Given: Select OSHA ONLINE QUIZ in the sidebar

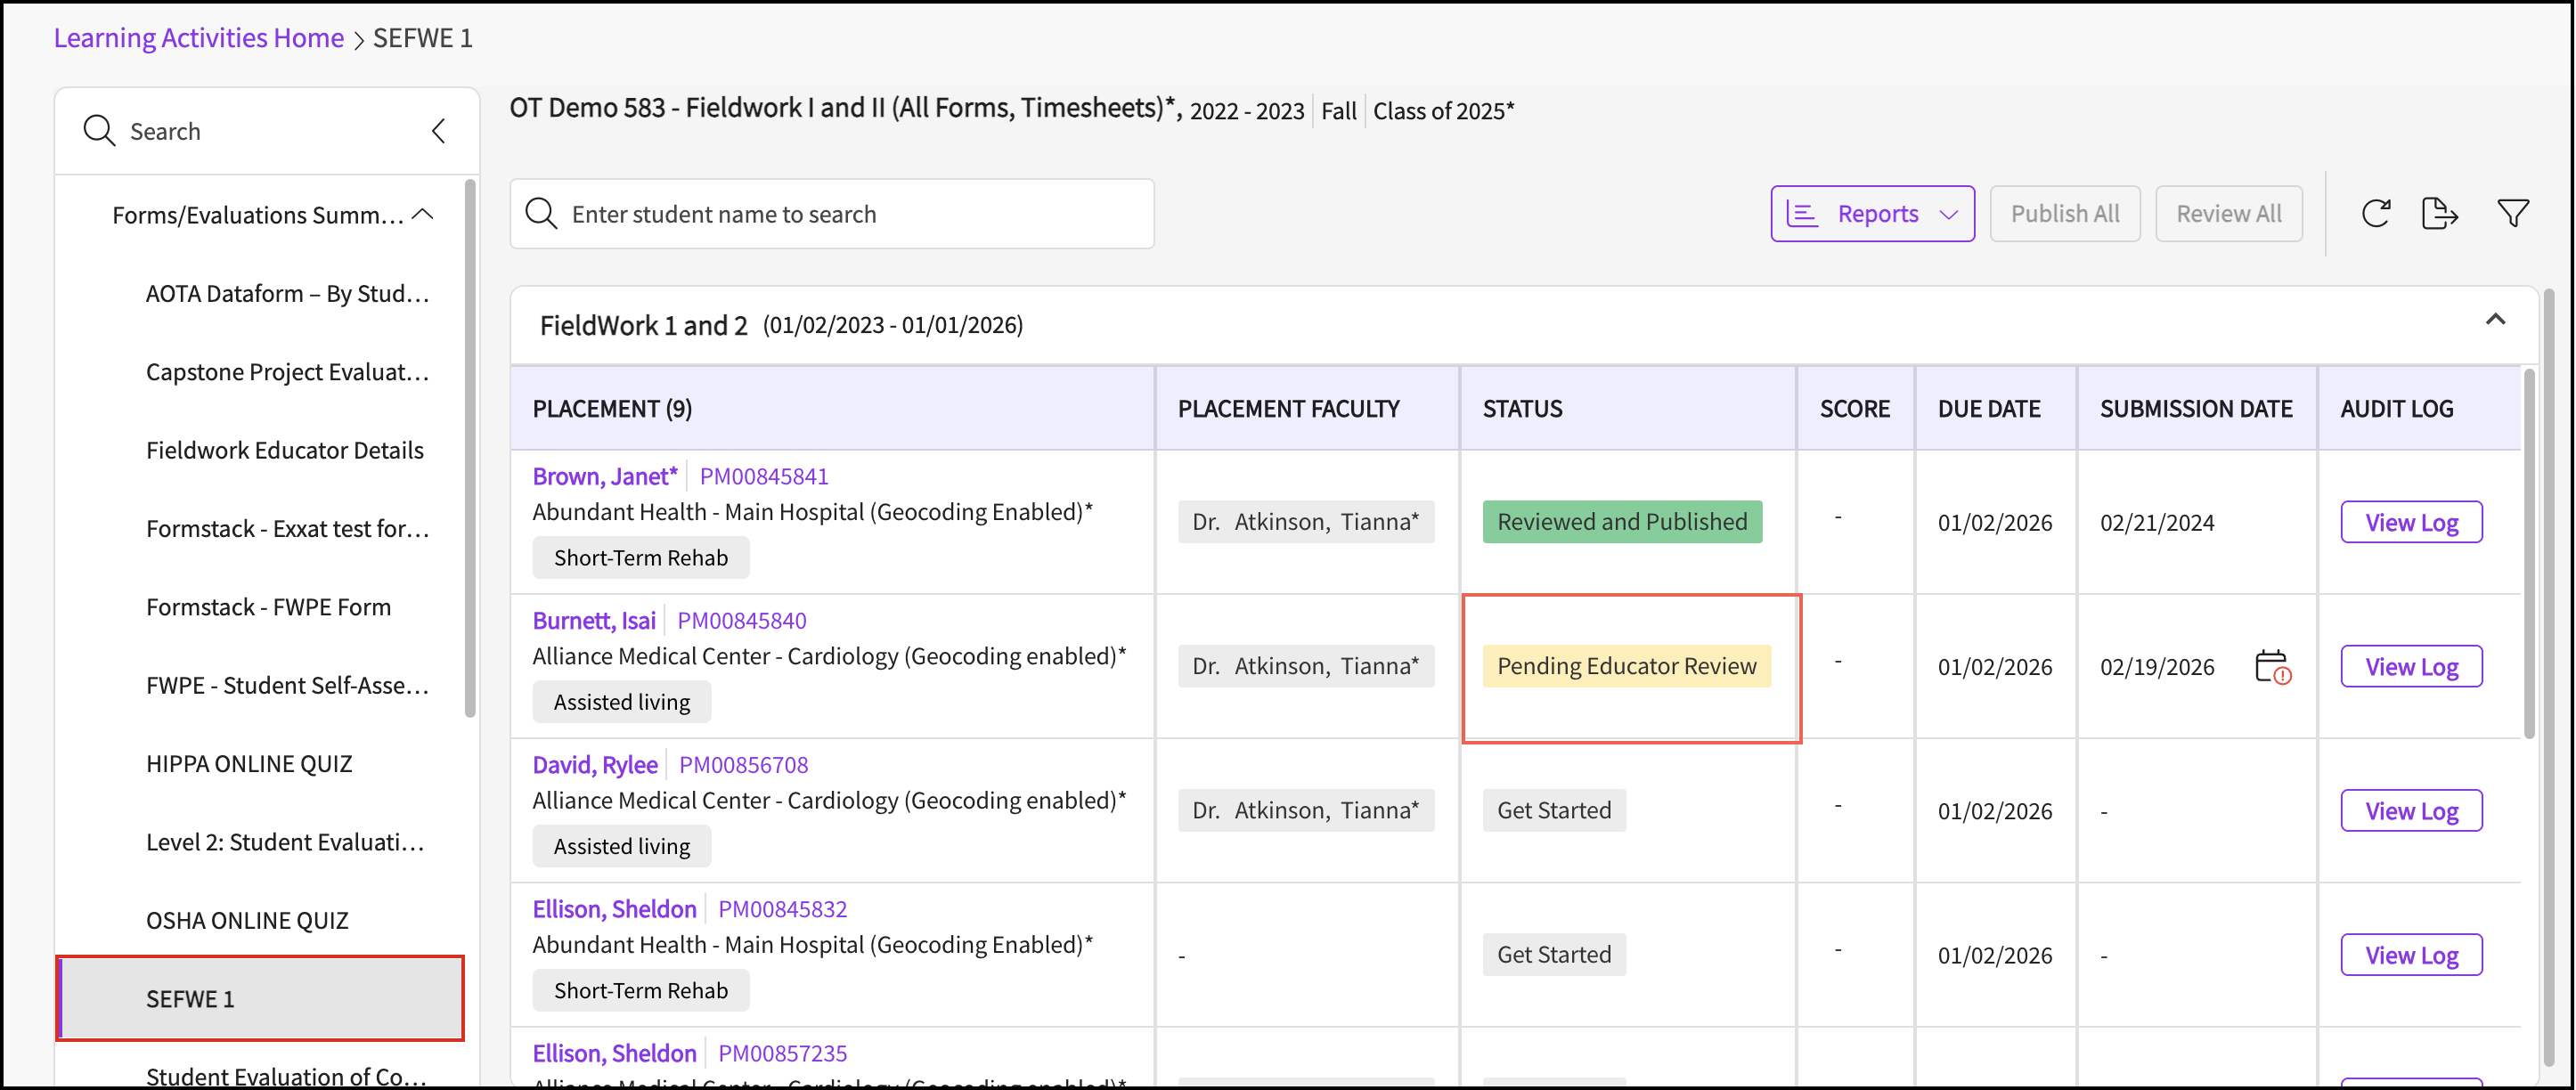Looking at the screenshot, I should [247, 920].
